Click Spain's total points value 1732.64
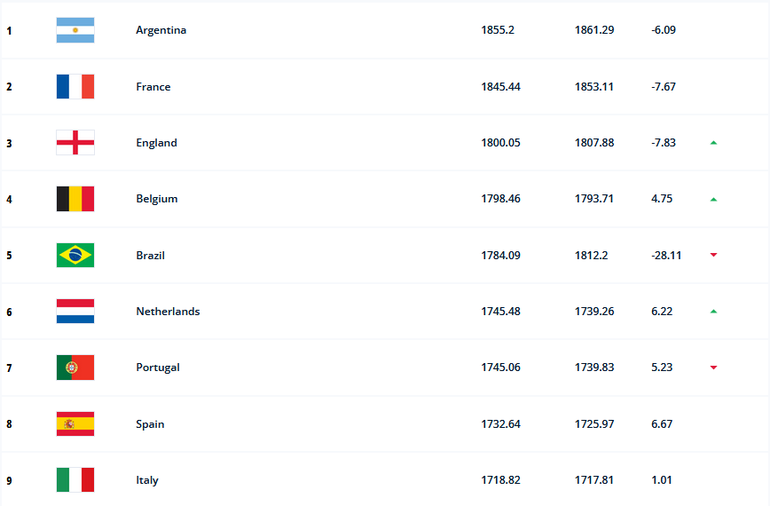 click(501, 424)
